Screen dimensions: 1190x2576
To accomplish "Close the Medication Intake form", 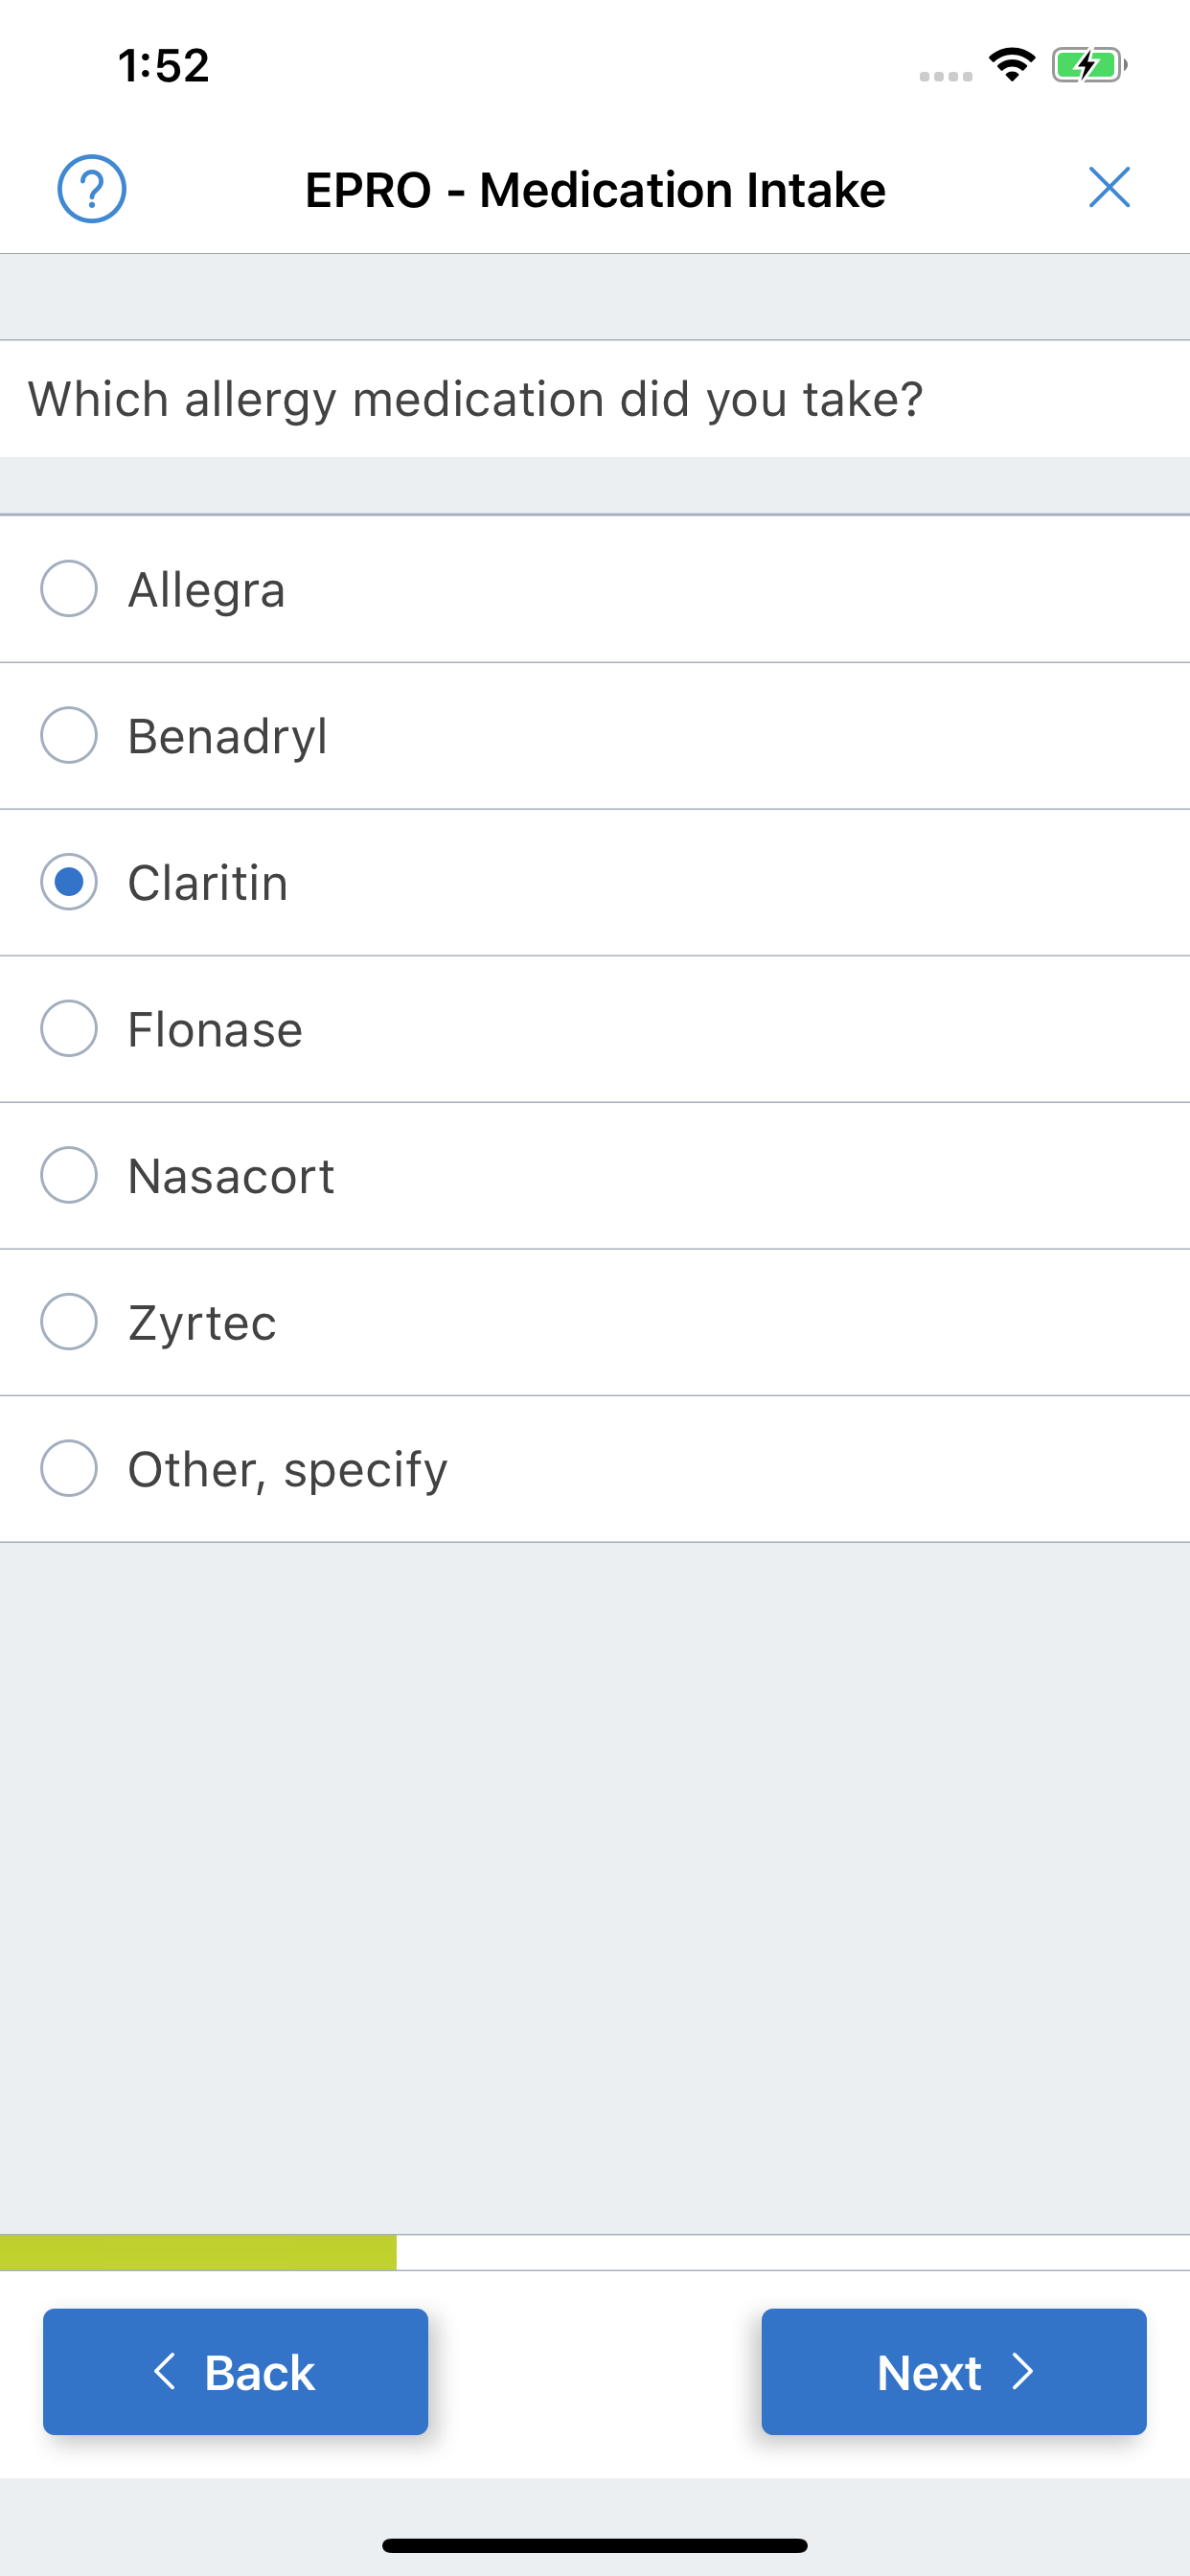I will (1109, 188).
